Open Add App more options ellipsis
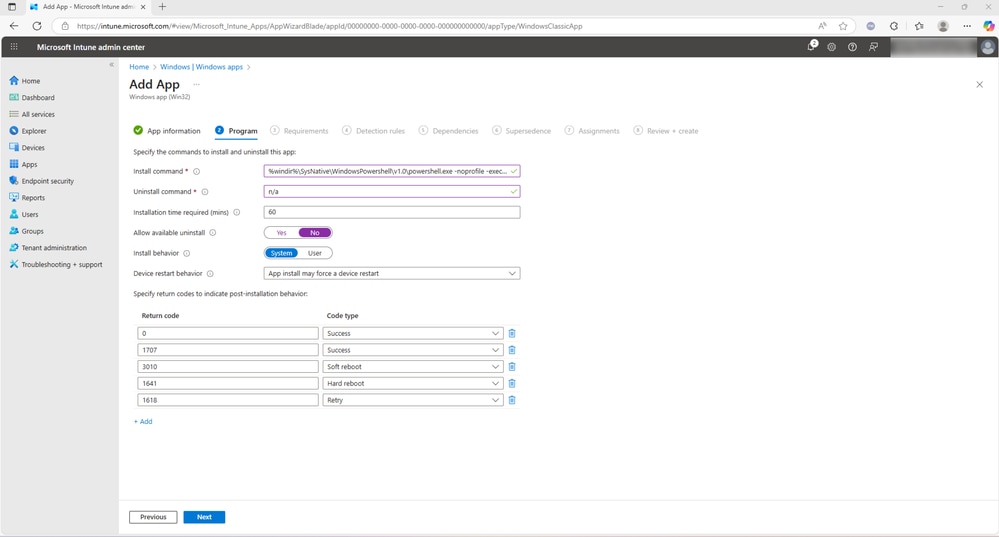This screenshot has width=999, height=537. tap(197, 84)
